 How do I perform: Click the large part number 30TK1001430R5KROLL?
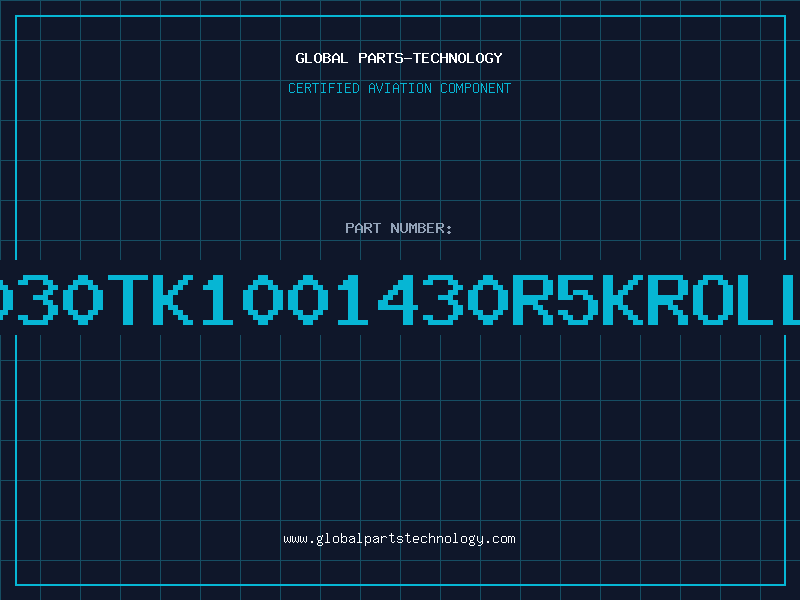point(400,299)
